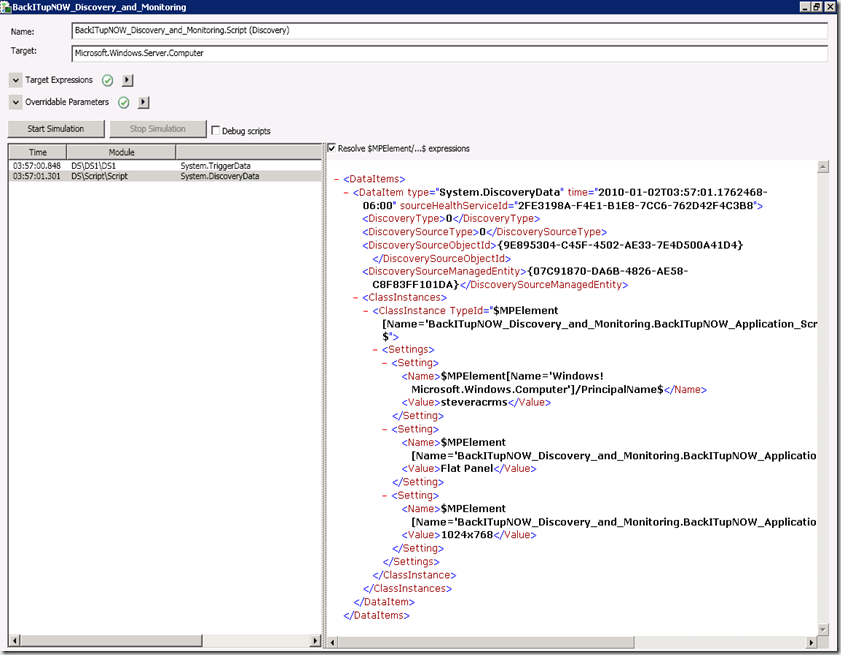The height and width of the screenshot is (655, 841).
Task: Click the arrow button next to Target Expressions
Action: [x=127, y=80]
